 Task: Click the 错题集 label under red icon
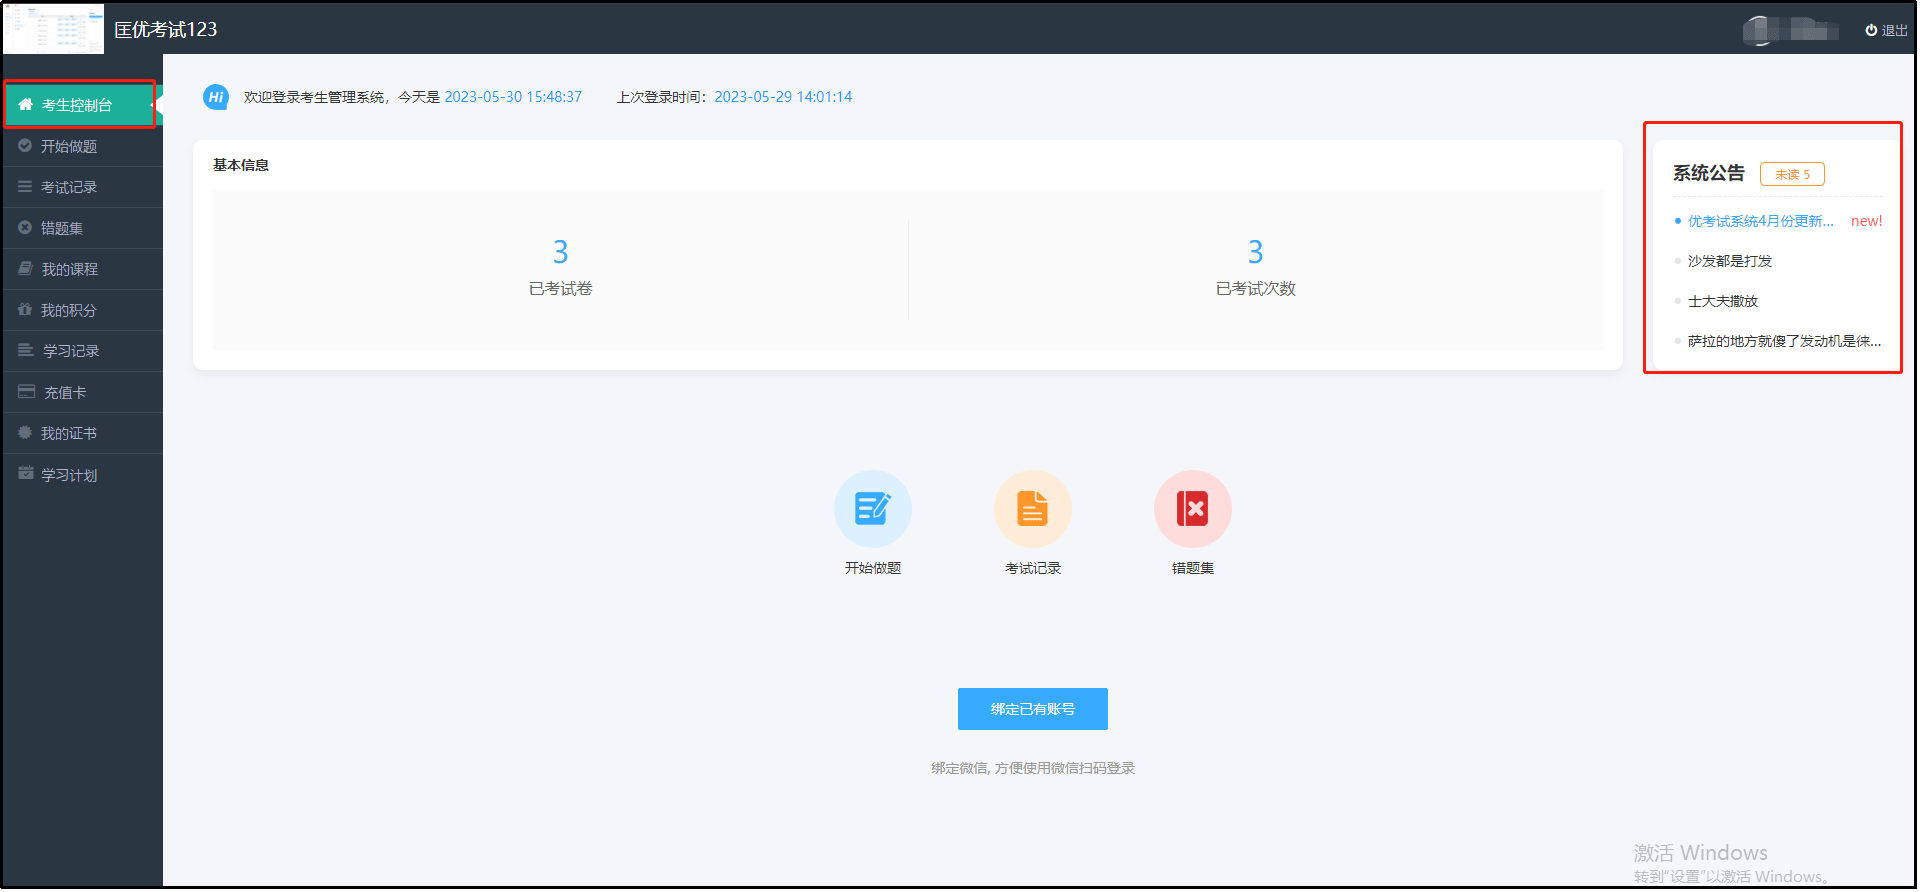(x=1192, y=568)
